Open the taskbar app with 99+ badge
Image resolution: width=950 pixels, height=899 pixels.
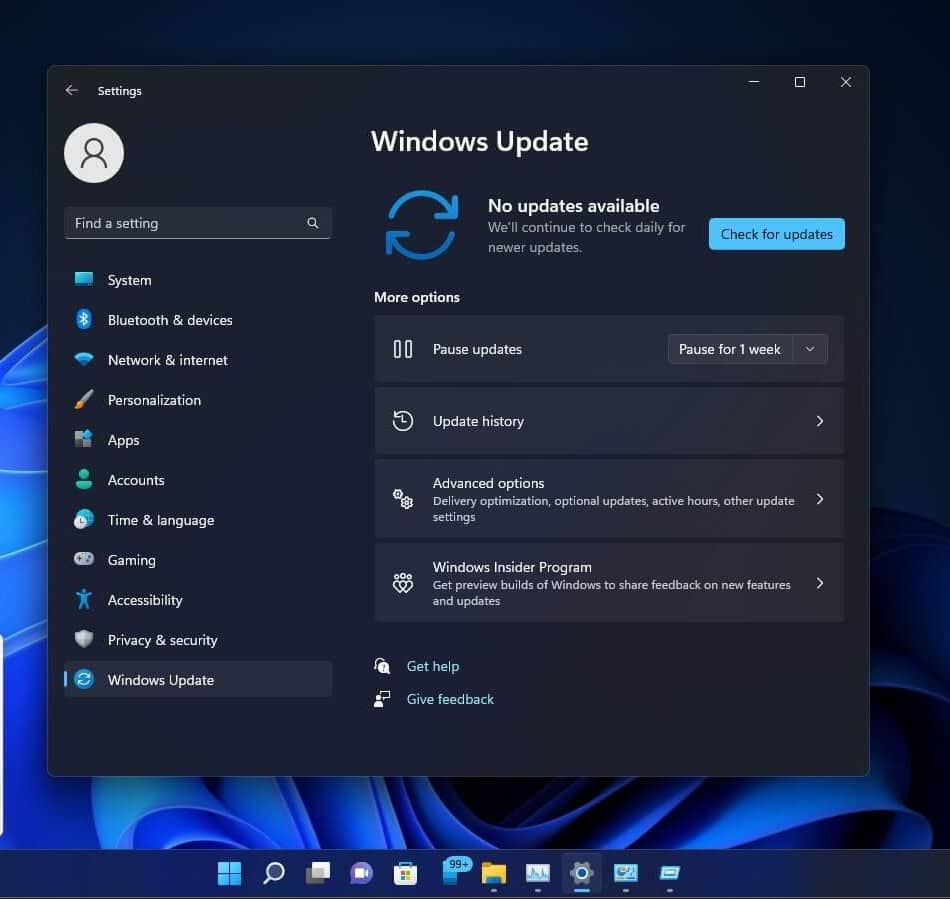pyautogui.click(x=454, y=871)
